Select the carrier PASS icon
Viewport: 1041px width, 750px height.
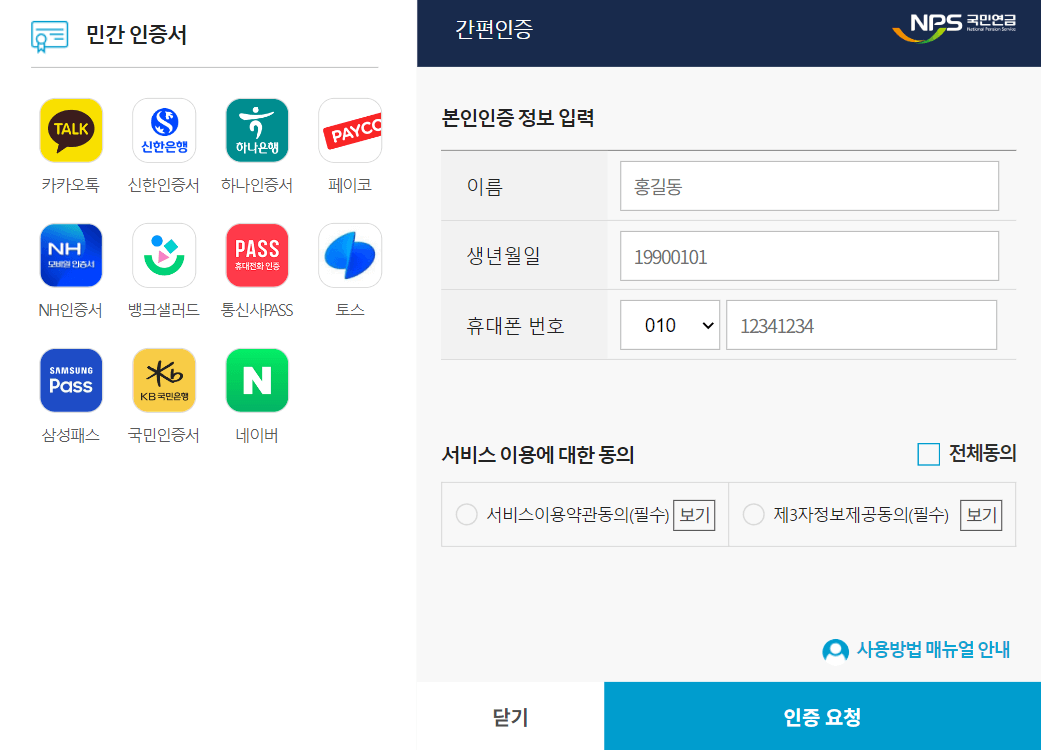(256, 255)
